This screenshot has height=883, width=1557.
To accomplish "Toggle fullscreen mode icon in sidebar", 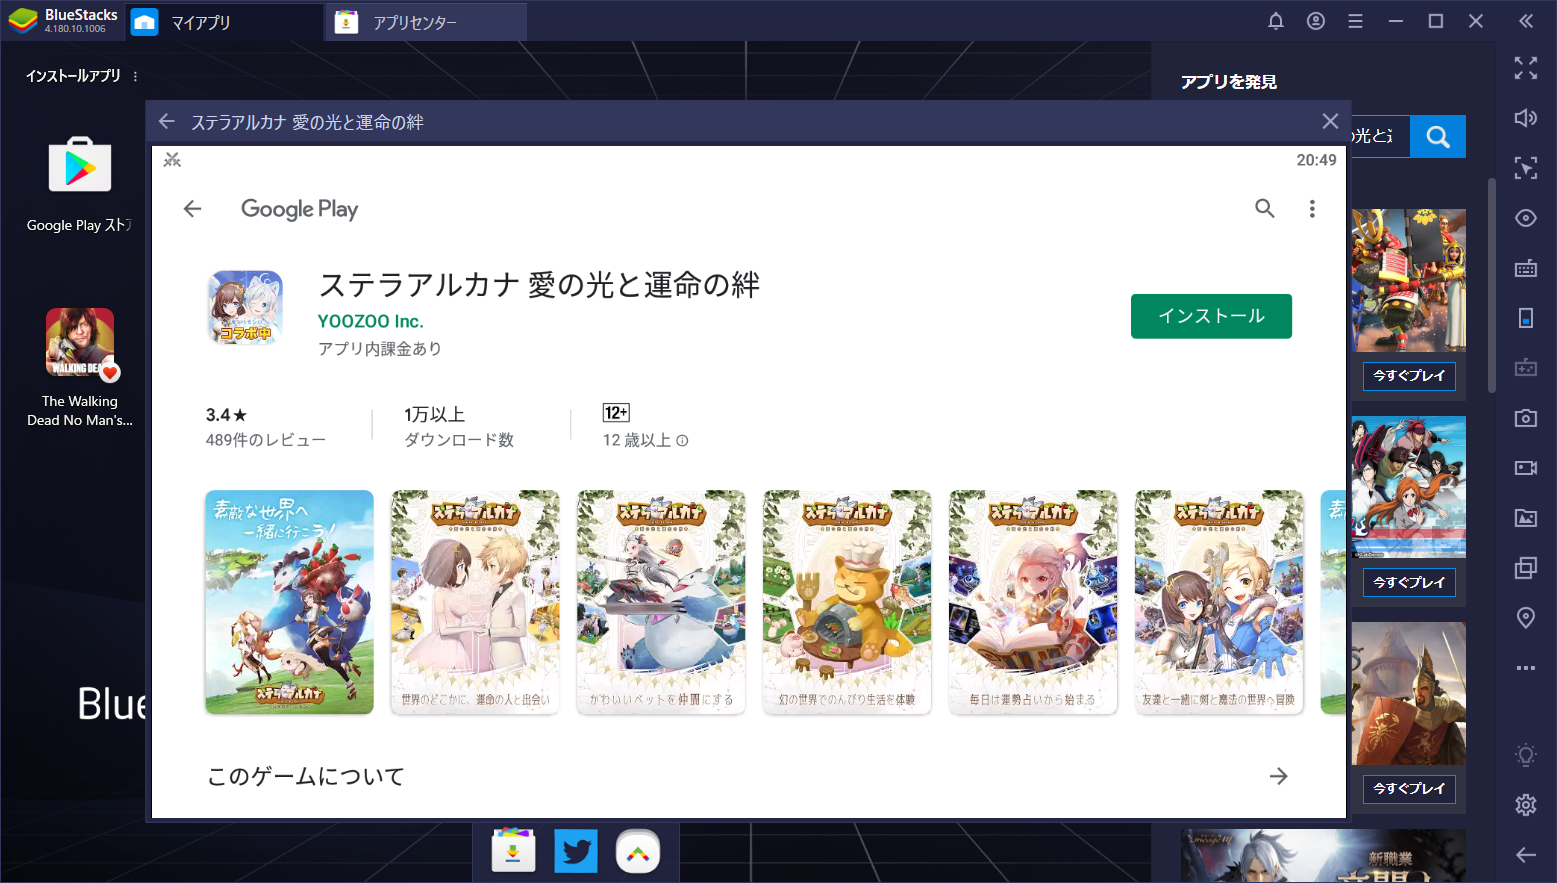I will click(x=1526, y=68).
